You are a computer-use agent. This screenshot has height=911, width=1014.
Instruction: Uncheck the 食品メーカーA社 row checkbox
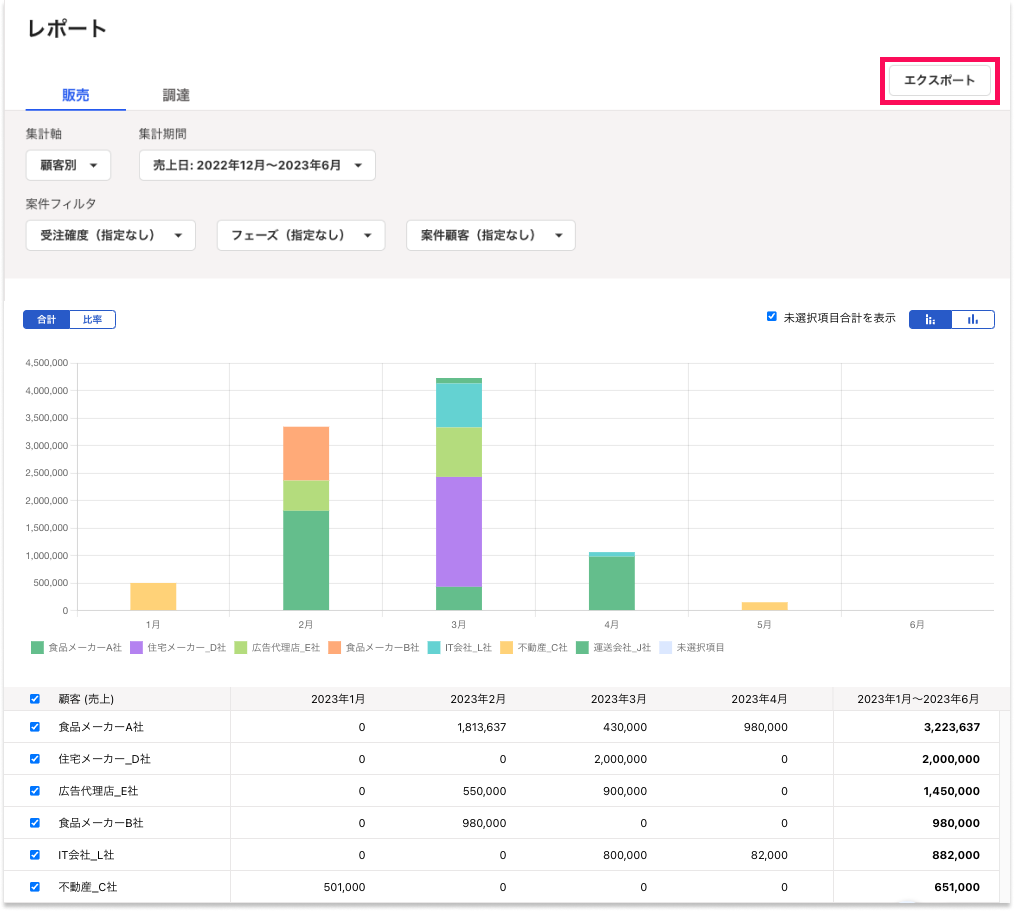pos(35,727)
